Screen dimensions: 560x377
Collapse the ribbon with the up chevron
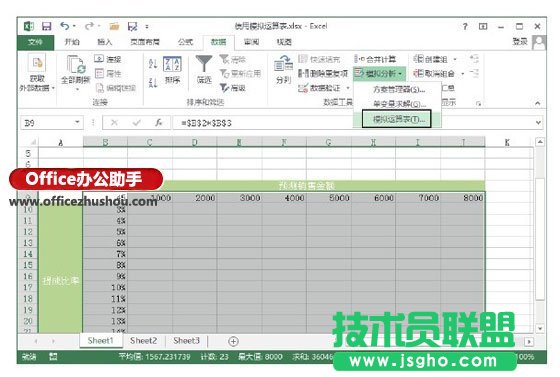[x=538, y=103]
